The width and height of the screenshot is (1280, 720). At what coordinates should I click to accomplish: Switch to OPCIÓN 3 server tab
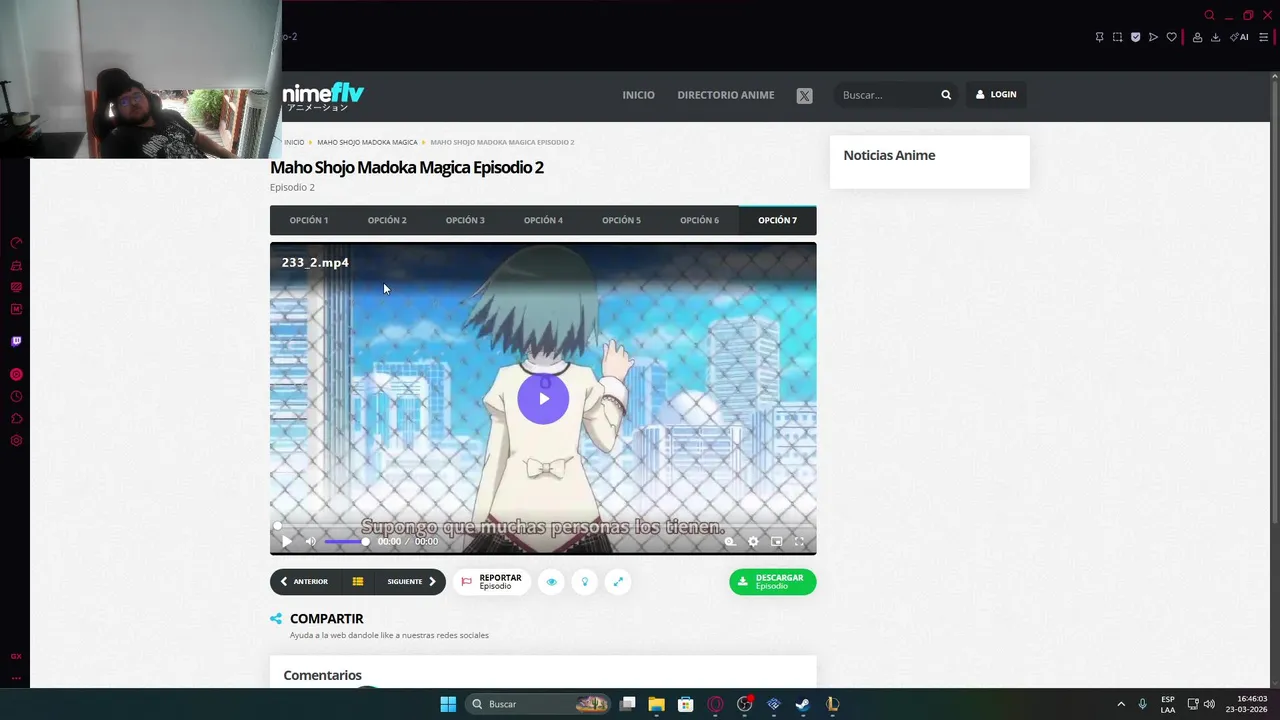[x=465, y=220]
